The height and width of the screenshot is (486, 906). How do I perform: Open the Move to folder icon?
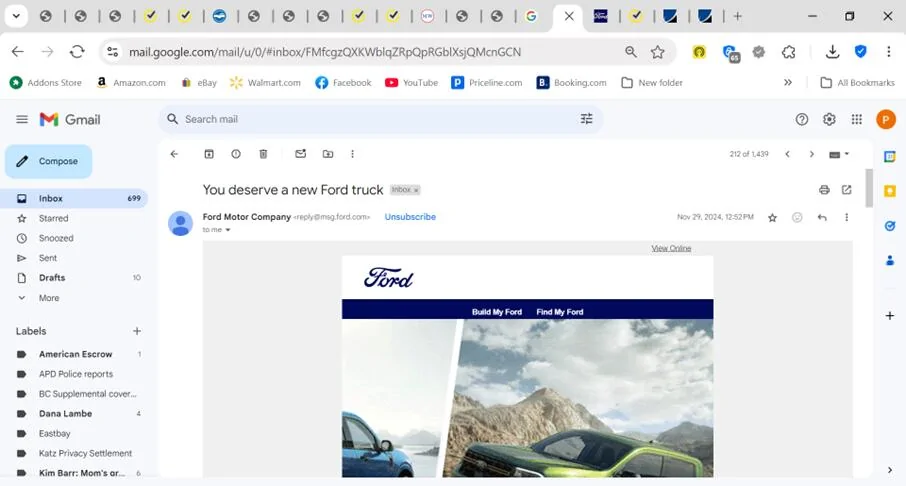click(328, 154)
